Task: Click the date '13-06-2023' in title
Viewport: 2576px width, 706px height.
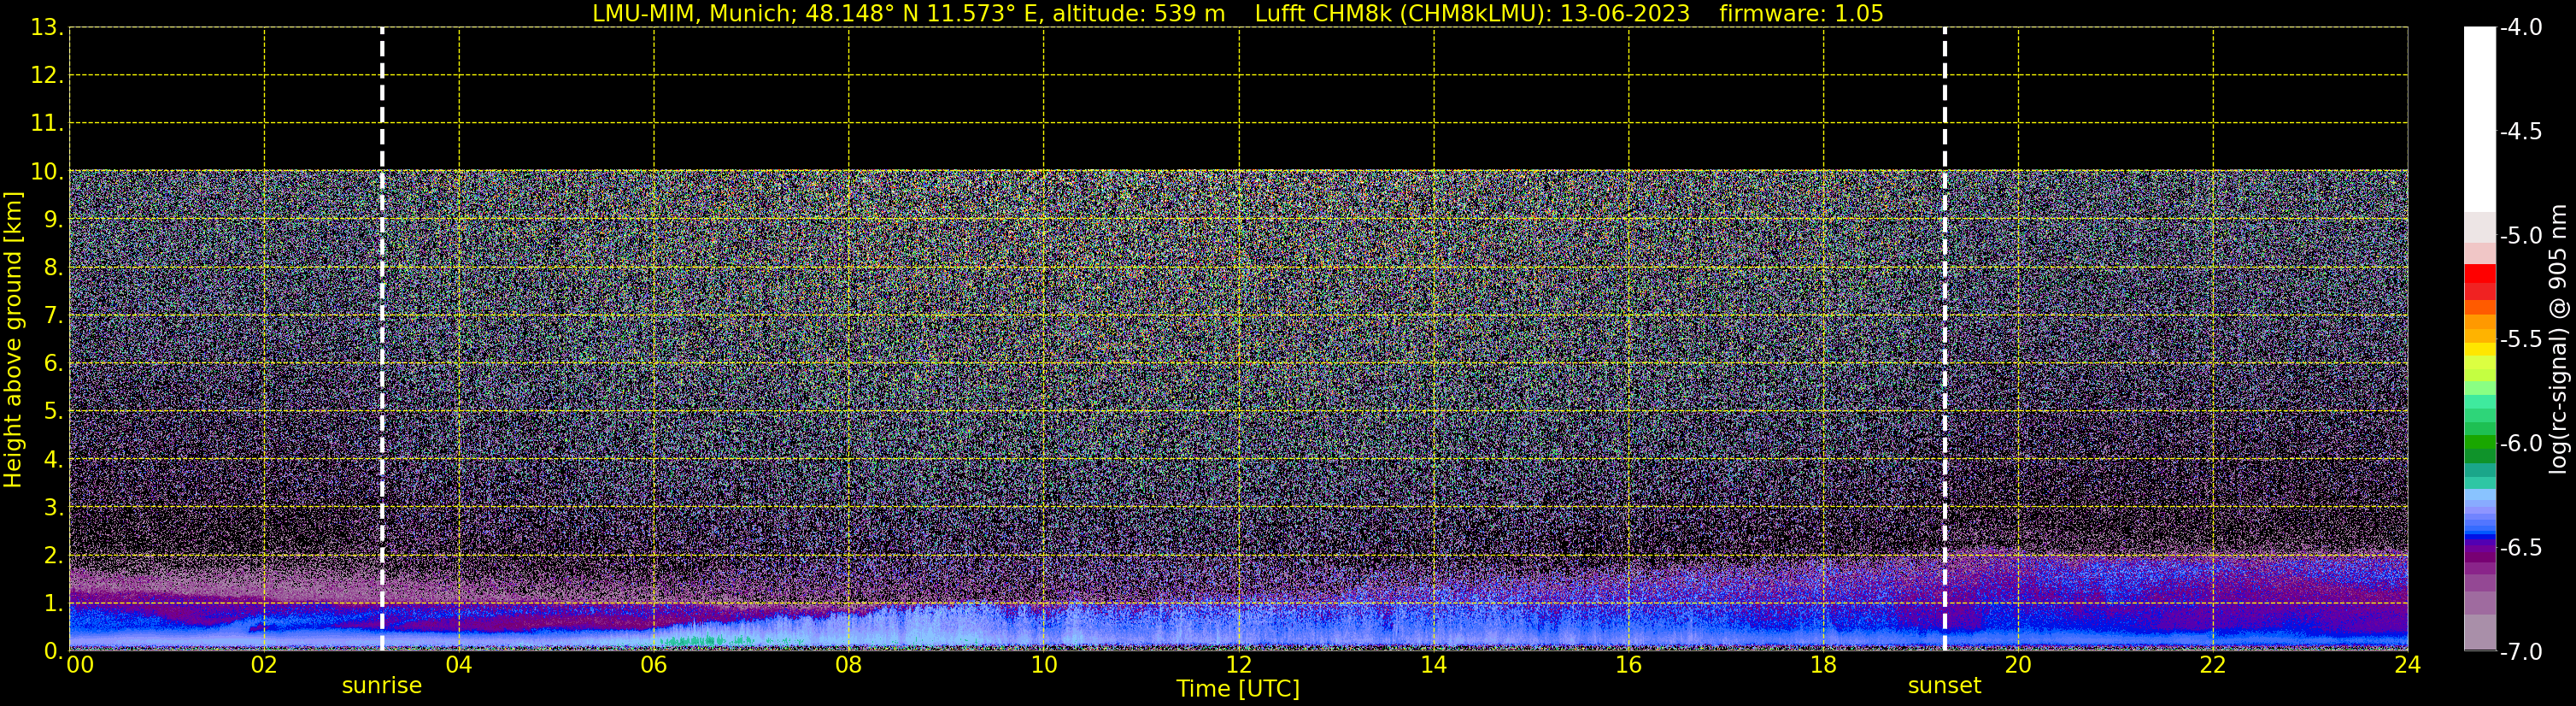Action: (x=1625, y=14)
